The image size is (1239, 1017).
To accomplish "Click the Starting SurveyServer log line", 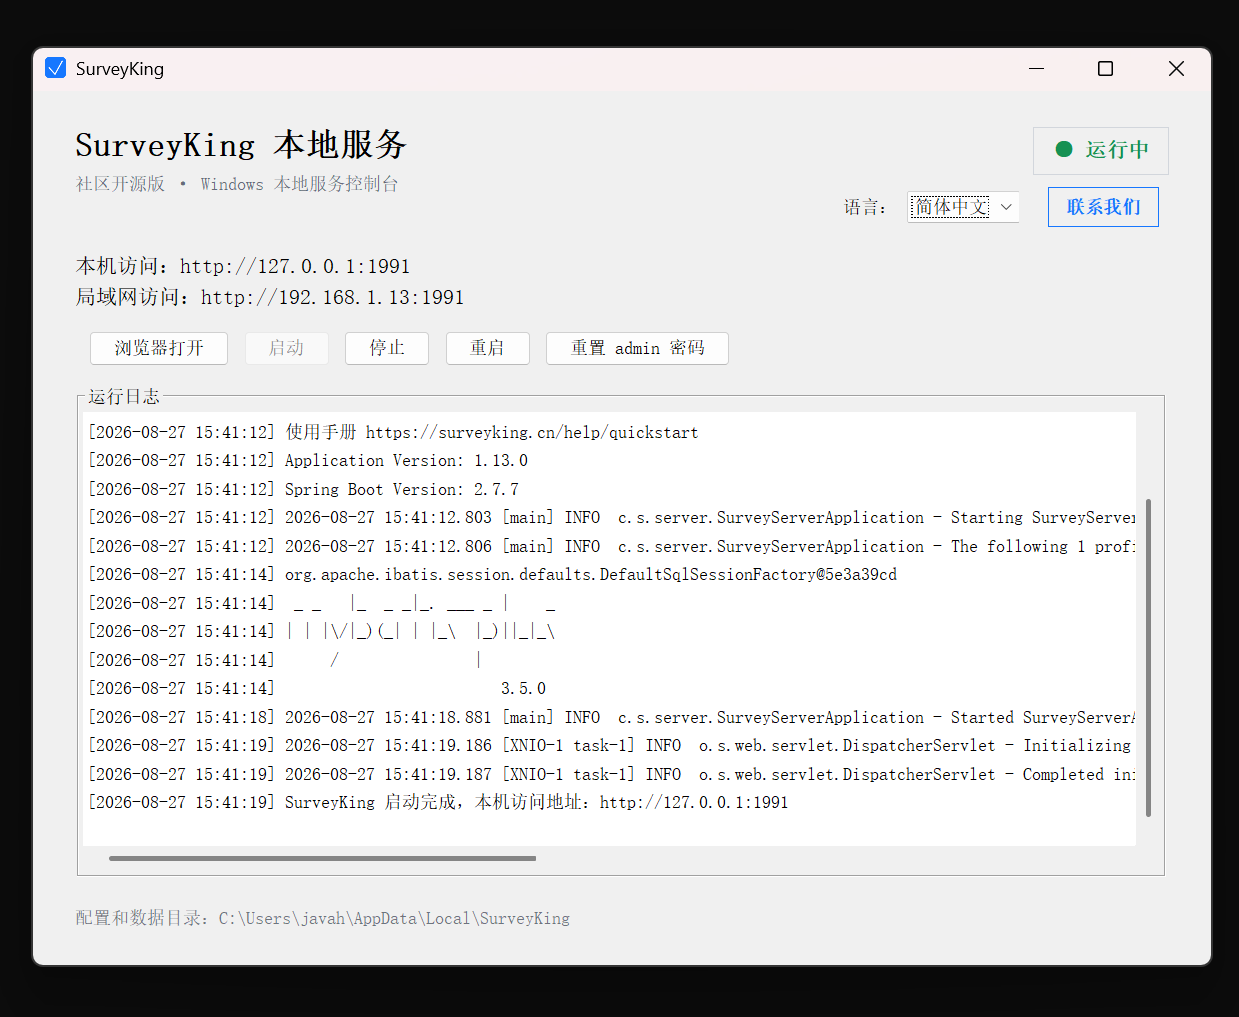I will coord(612,517).
